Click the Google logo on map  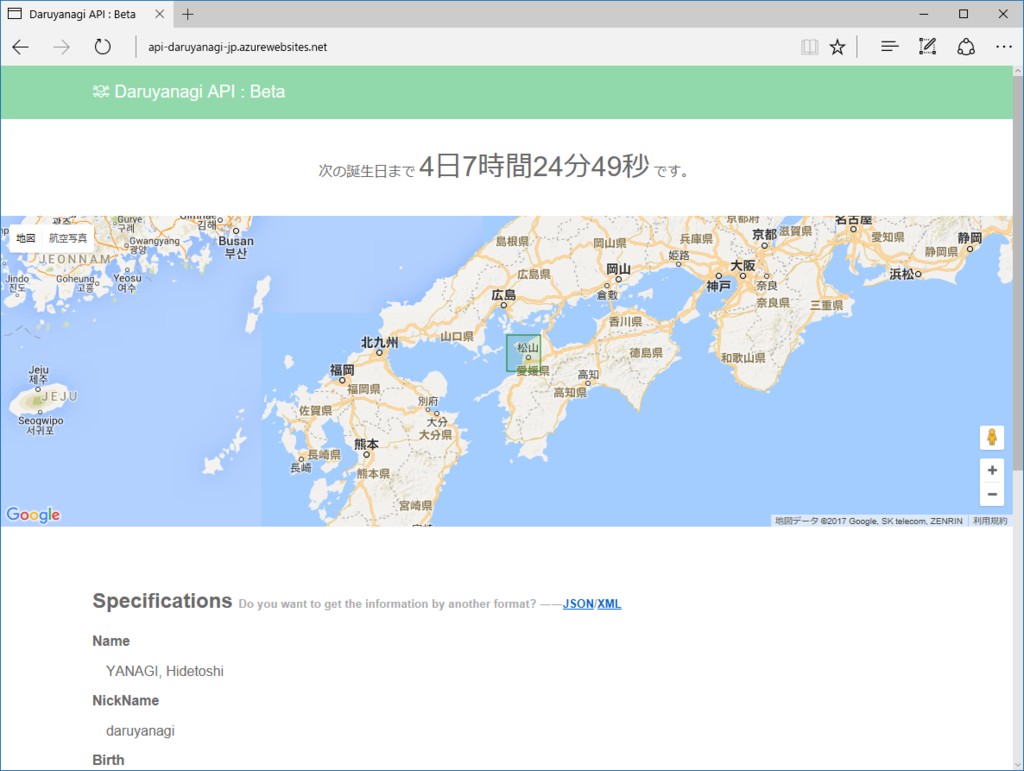(33, 515)
